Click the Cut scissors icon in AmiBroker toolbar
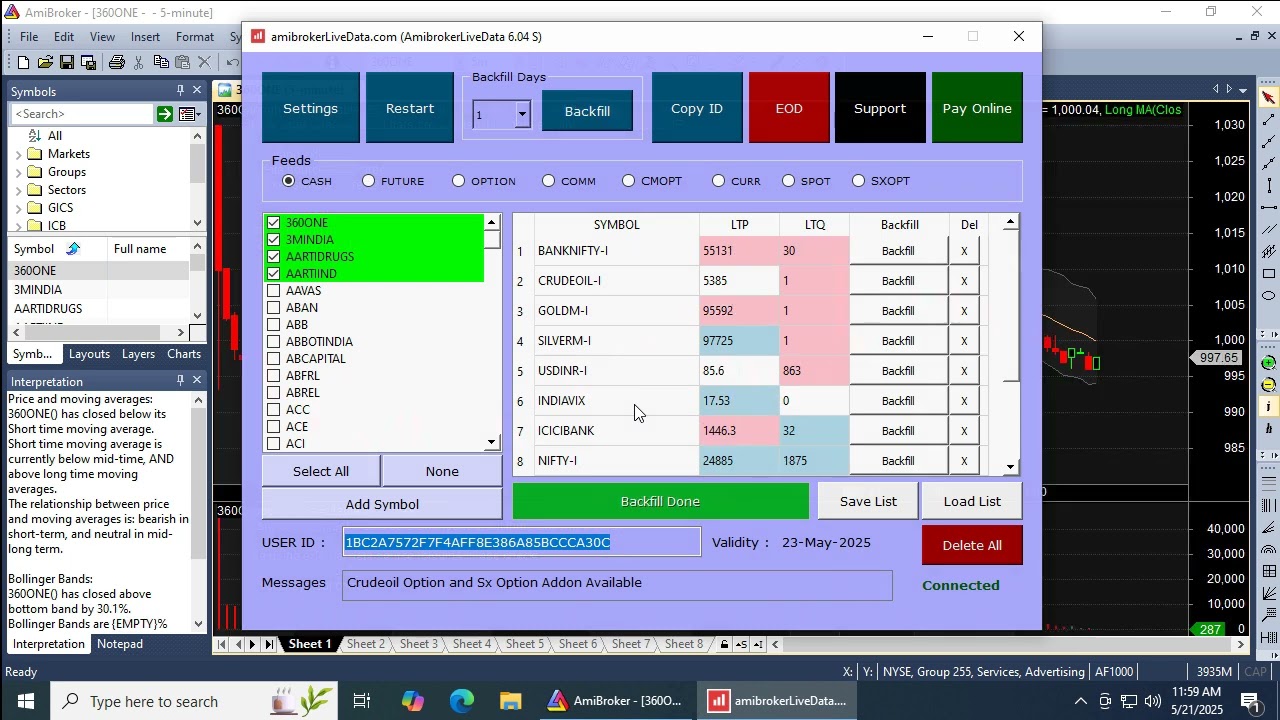This screenshot has height=720, width=1280. coord(139,63)
